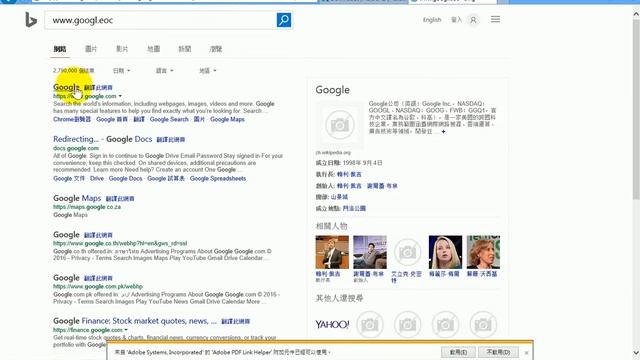The width and height of the screenshot is (640, 360).
Task: Open the user account avatar icon
Action: 473,20
